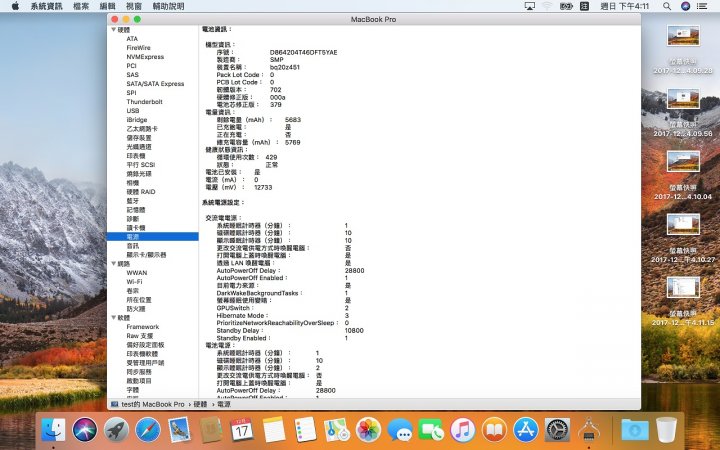Screen dimensions: 720x450
Task: Open Safari compass icon in Dock
Action: [148, 430]
